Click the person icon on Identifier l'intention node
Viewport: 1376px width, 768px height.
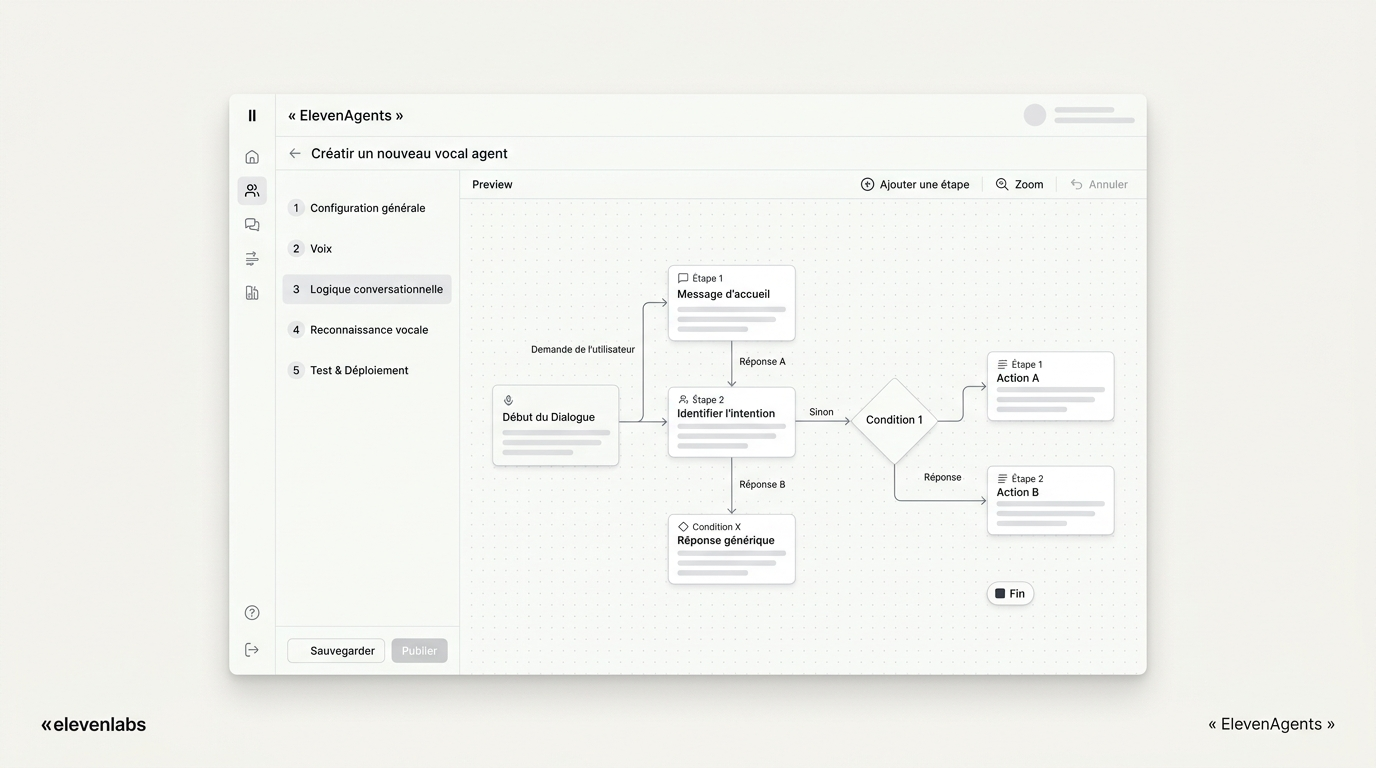point(683,400)
